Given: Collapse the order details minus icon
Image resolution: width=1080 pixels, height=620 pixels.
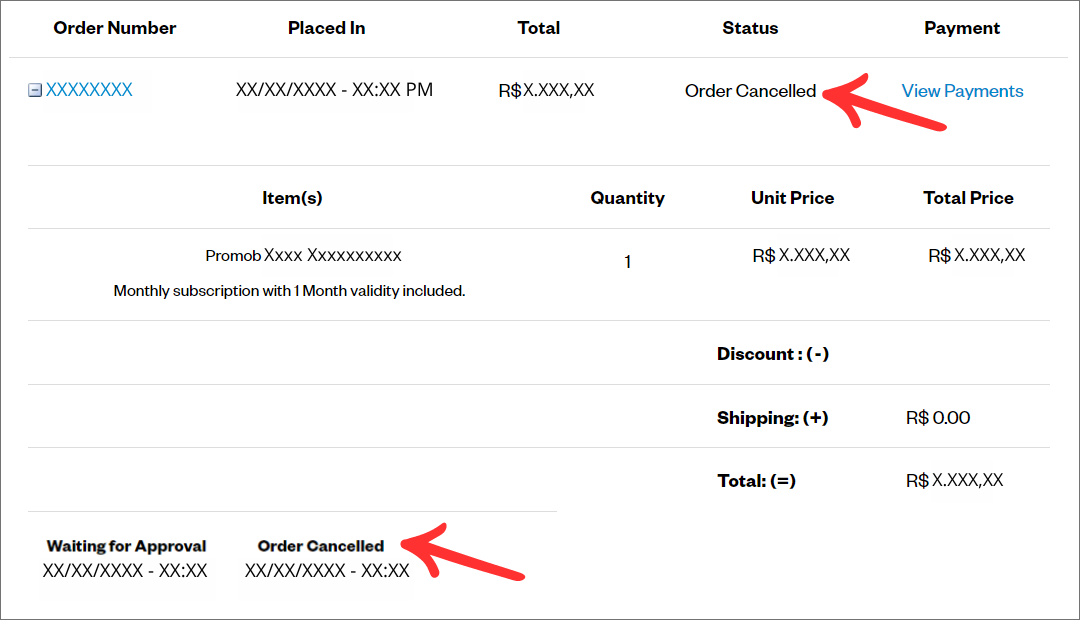Looking at the screenshot, I should pyautogui.click(x=35, y=90).
